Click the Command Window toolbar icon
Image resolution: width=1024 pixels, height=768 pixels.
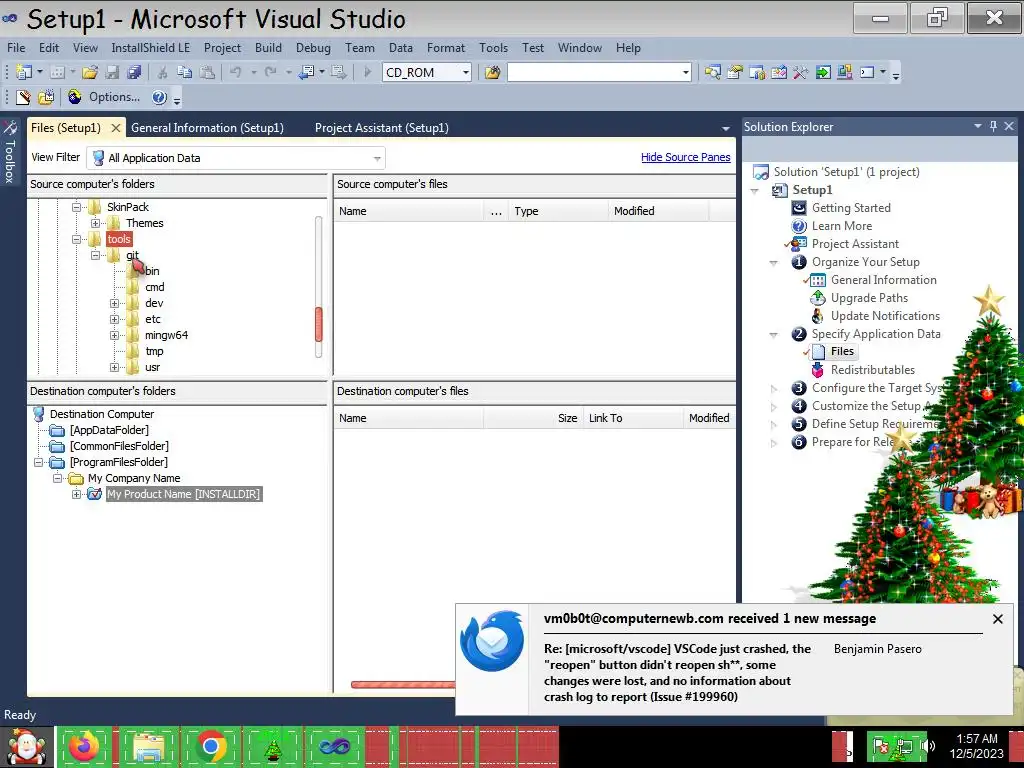(867, 72)
